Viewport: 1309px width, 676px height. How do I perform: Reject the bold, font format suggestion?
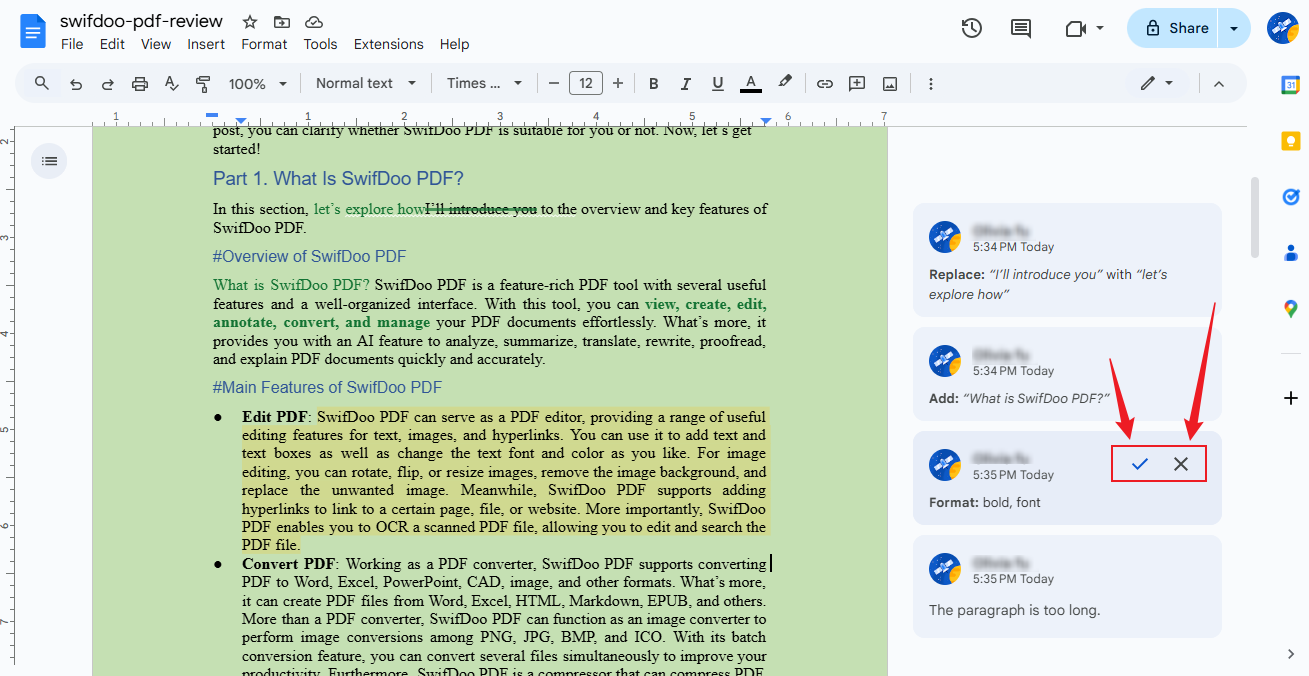point(1181,464)
